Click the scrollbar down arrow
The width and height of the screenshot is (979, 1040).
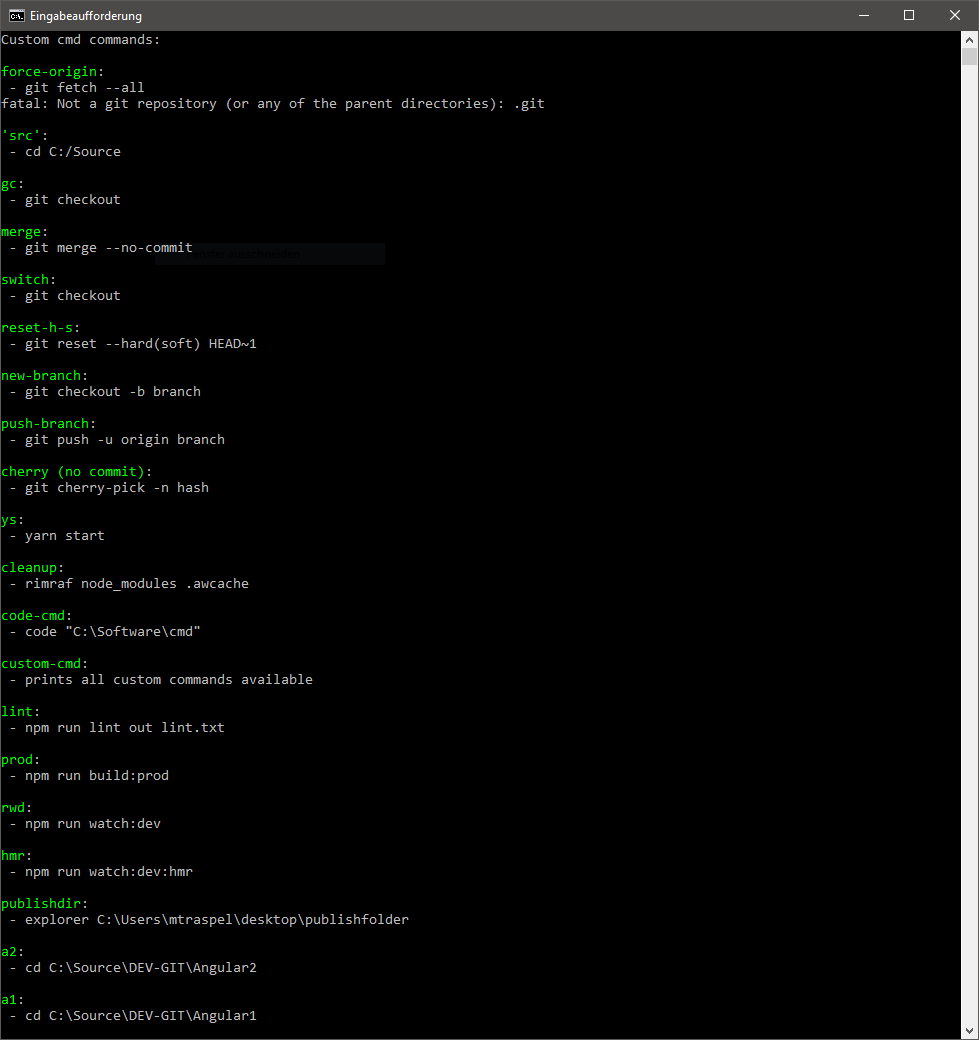tap(969, 1030)
